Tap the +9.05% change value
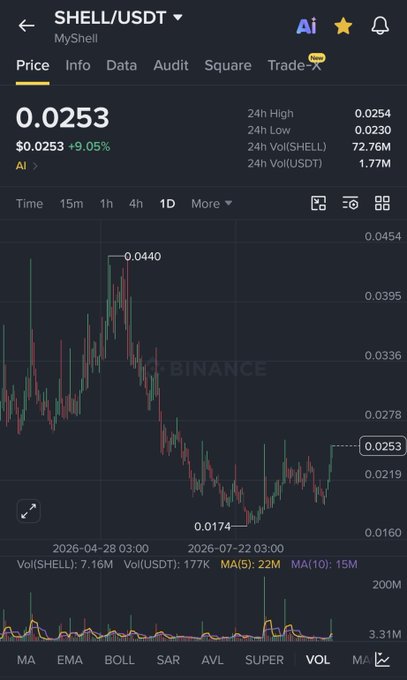Viewport: 407px width, 680px height. pos(89,147)
